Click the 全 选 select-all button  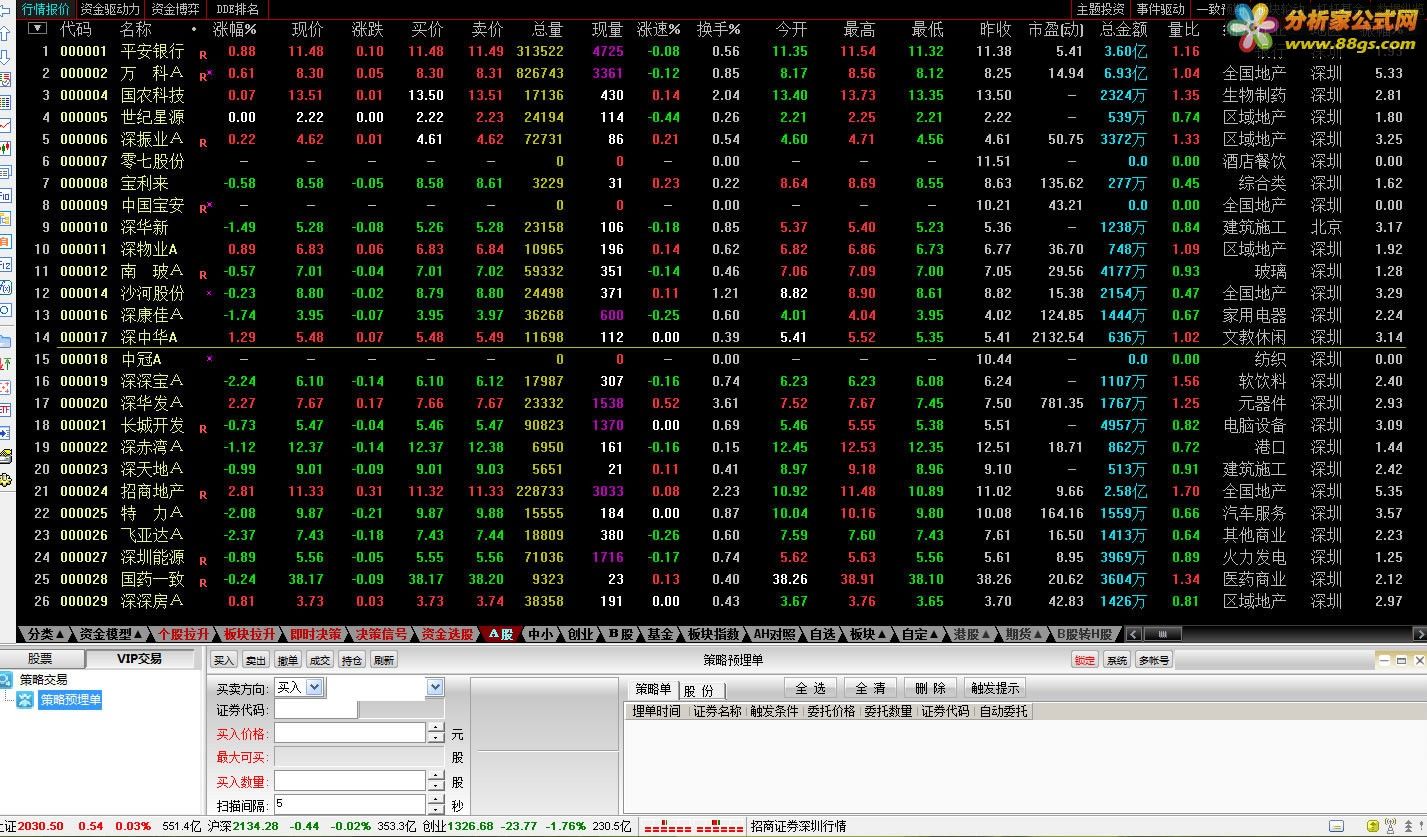click(x=811, y=688)
